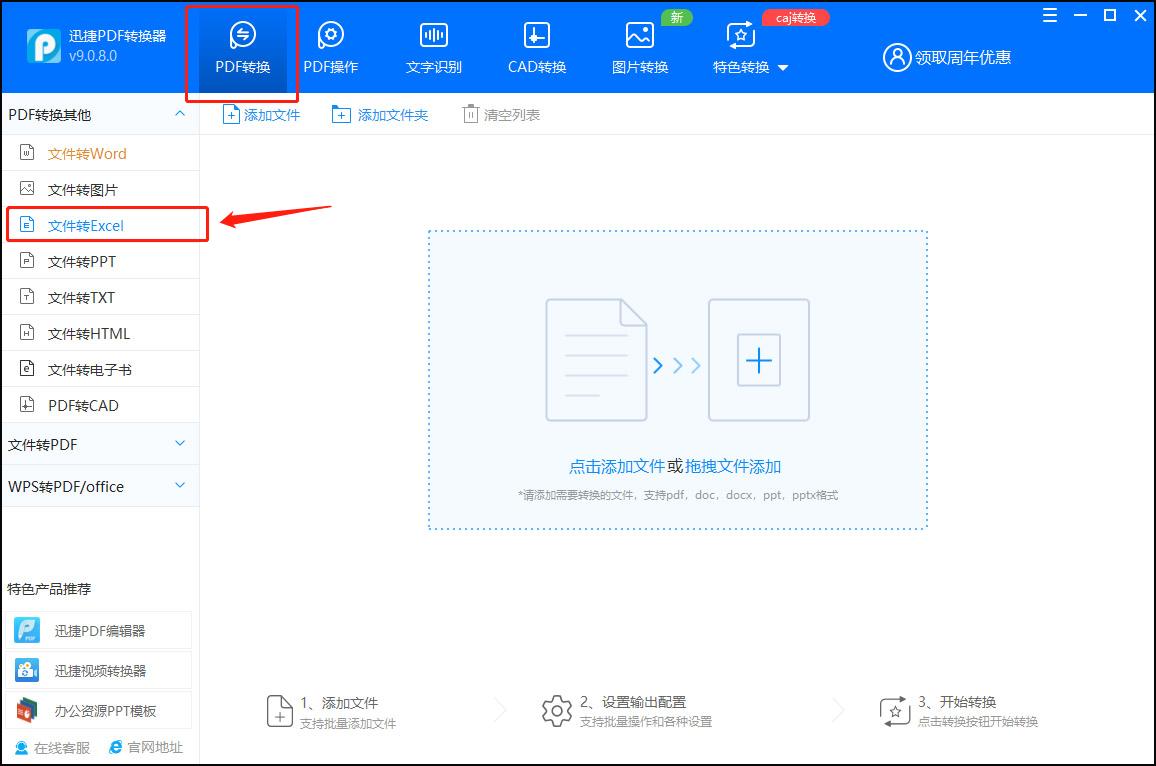Open the hamburger menu at top right
Viewport: 1156px width, 766px height.
point(1048,15)
